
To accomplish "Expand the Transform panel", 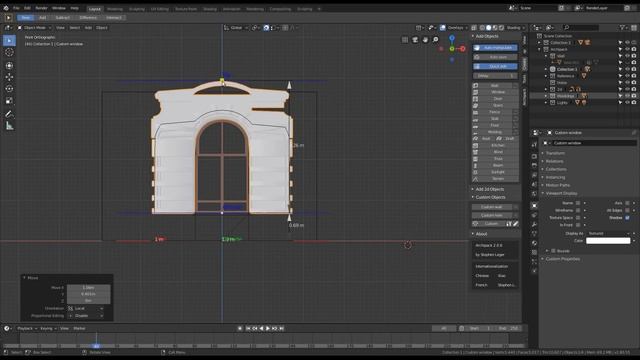I will tap(555, 153).
